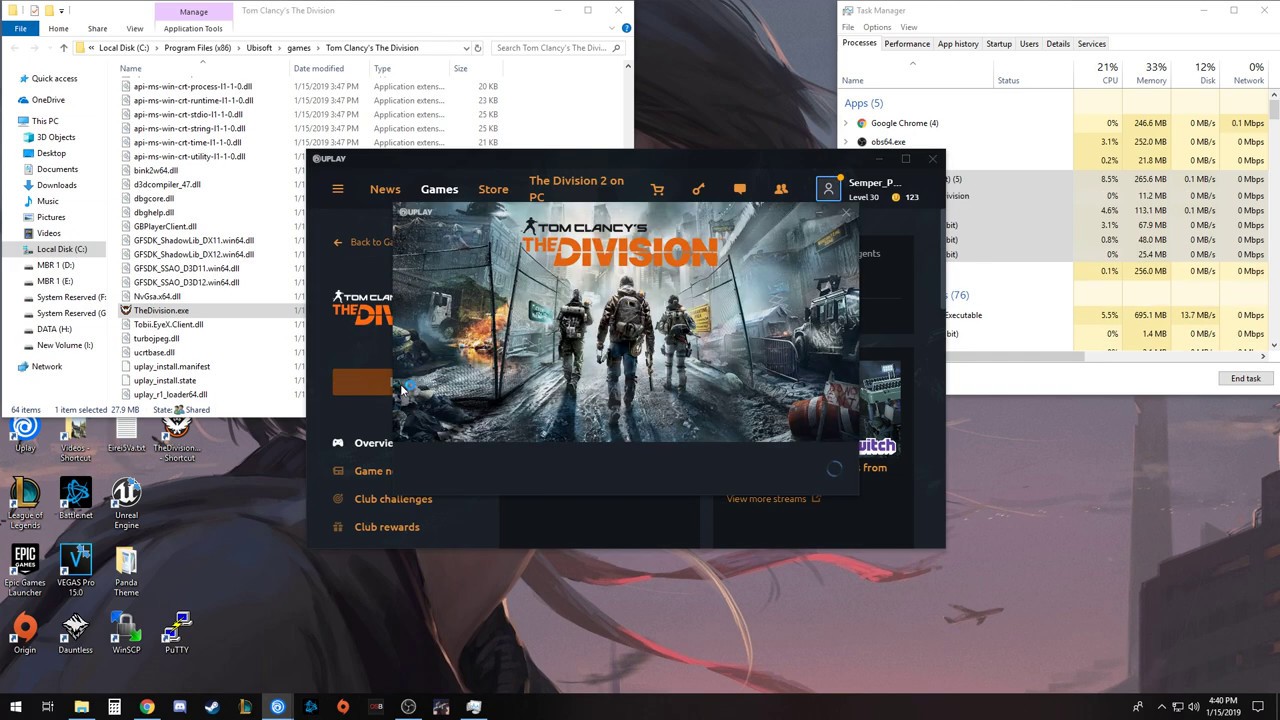Select Panda Theme folder on desktop
Screen dimensions: 1280x720
point(126,570)
